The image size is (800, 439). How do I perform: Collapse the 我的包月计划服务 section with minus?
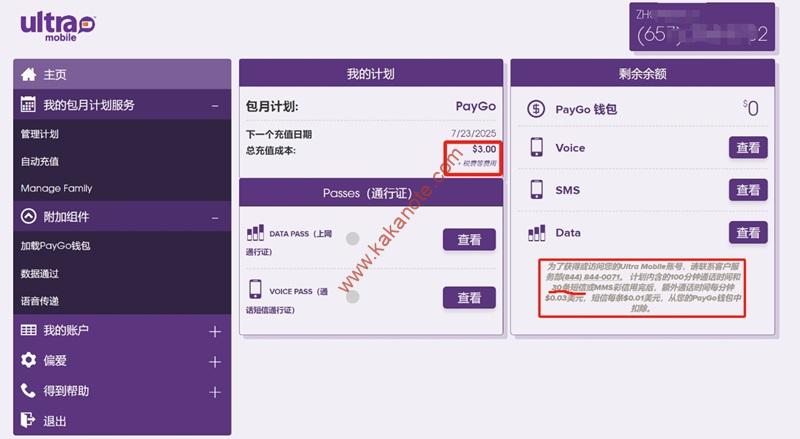(x=215, y=106)
